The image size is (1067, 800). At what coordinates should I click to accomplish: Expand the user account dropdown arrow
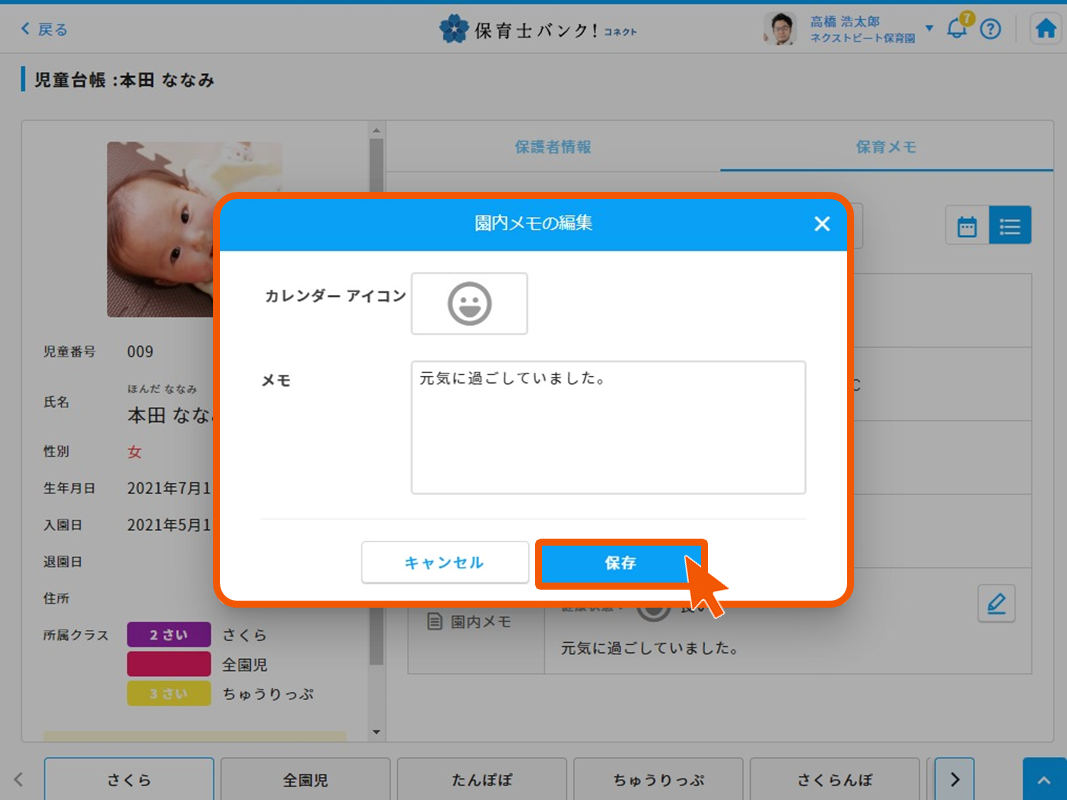click(x=929, y=28)
